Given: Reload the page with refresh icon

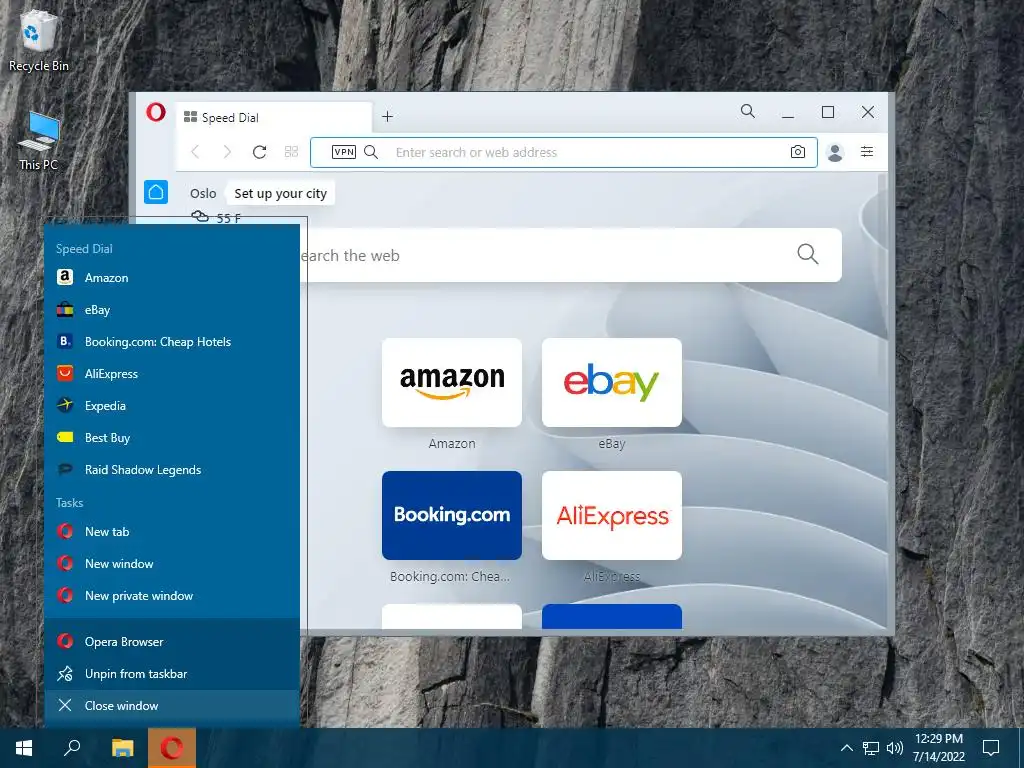Looking at the screenshot, I should click(x=259, y=152).
